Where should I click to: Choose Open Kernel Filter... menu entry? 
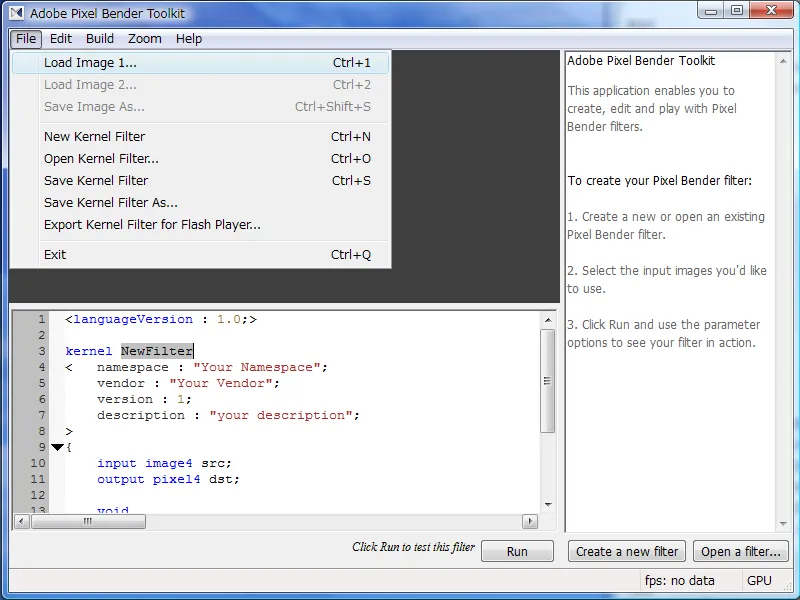[x=201, y=159]
